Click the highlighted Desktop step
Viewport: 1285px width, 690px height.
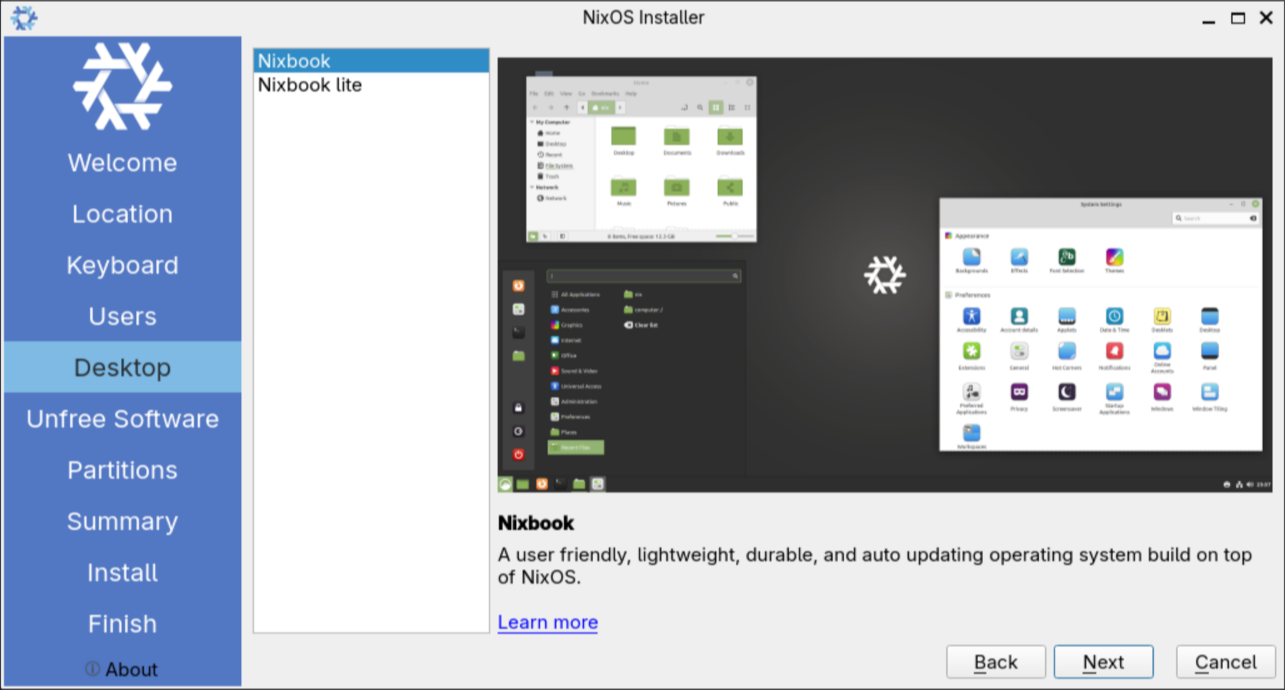122,367
